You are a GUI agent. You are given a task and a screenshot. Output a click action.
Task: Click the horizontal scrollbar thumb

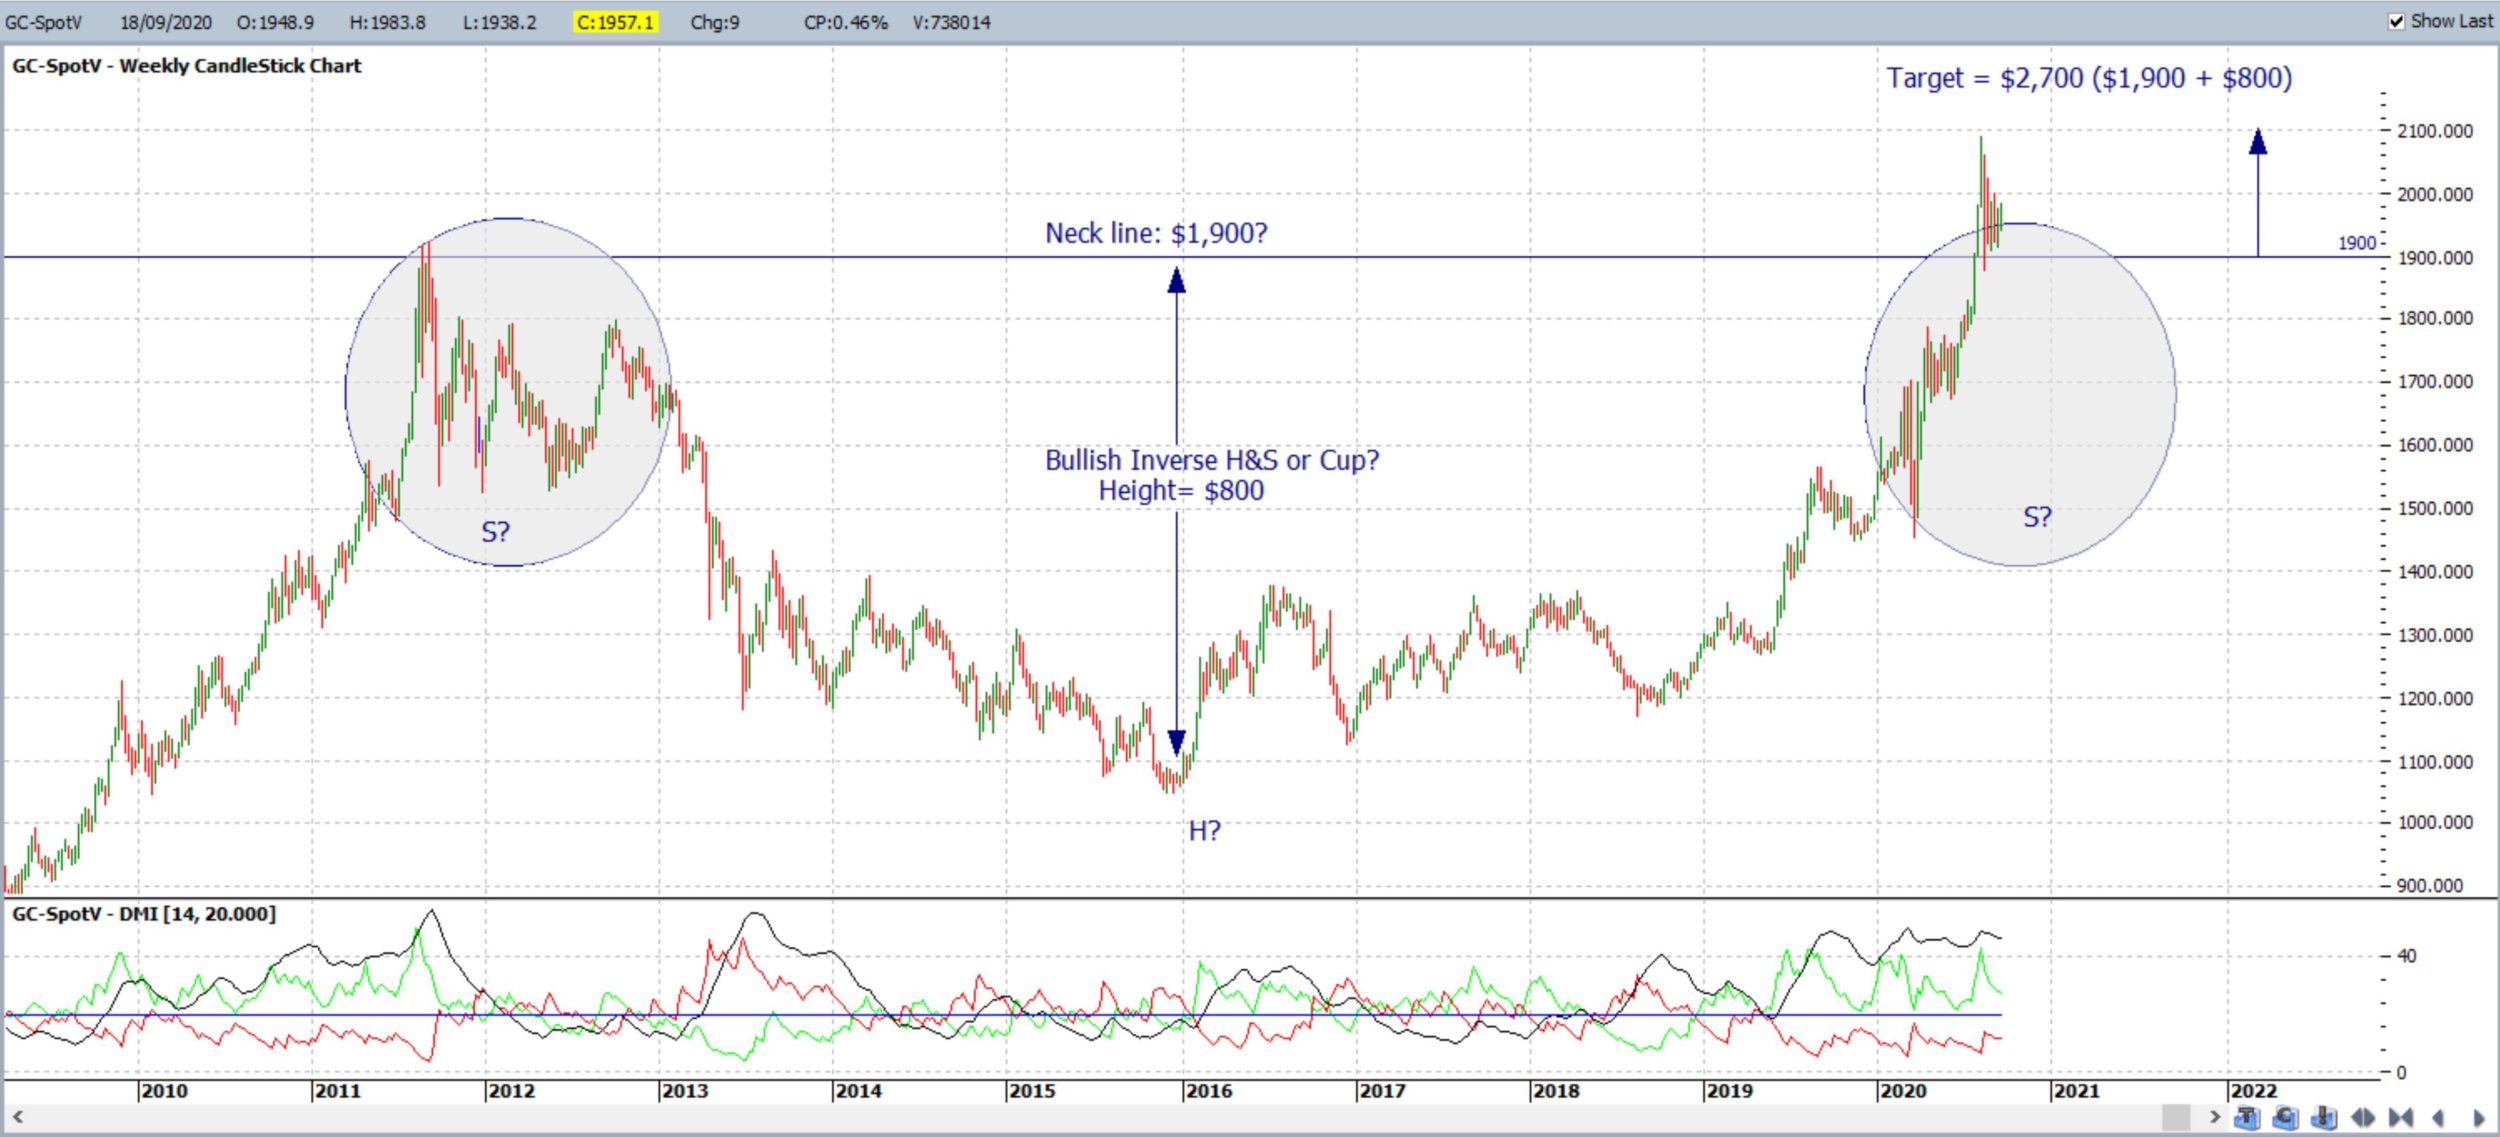[x=2176, y=1117]
